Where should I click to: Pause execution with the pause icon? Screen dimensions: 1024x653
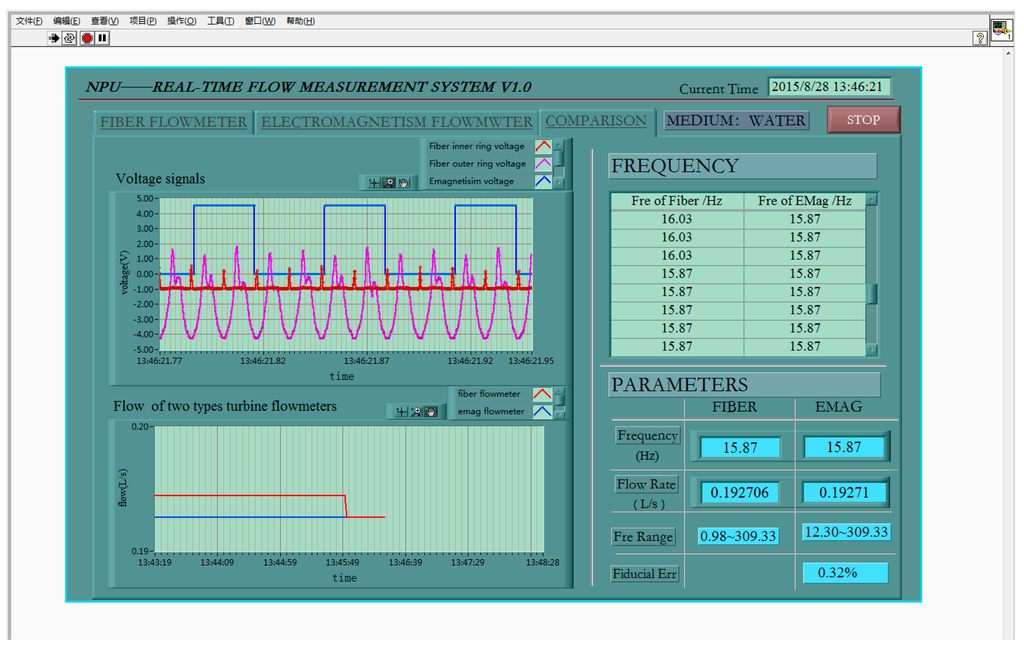point(102,38)
